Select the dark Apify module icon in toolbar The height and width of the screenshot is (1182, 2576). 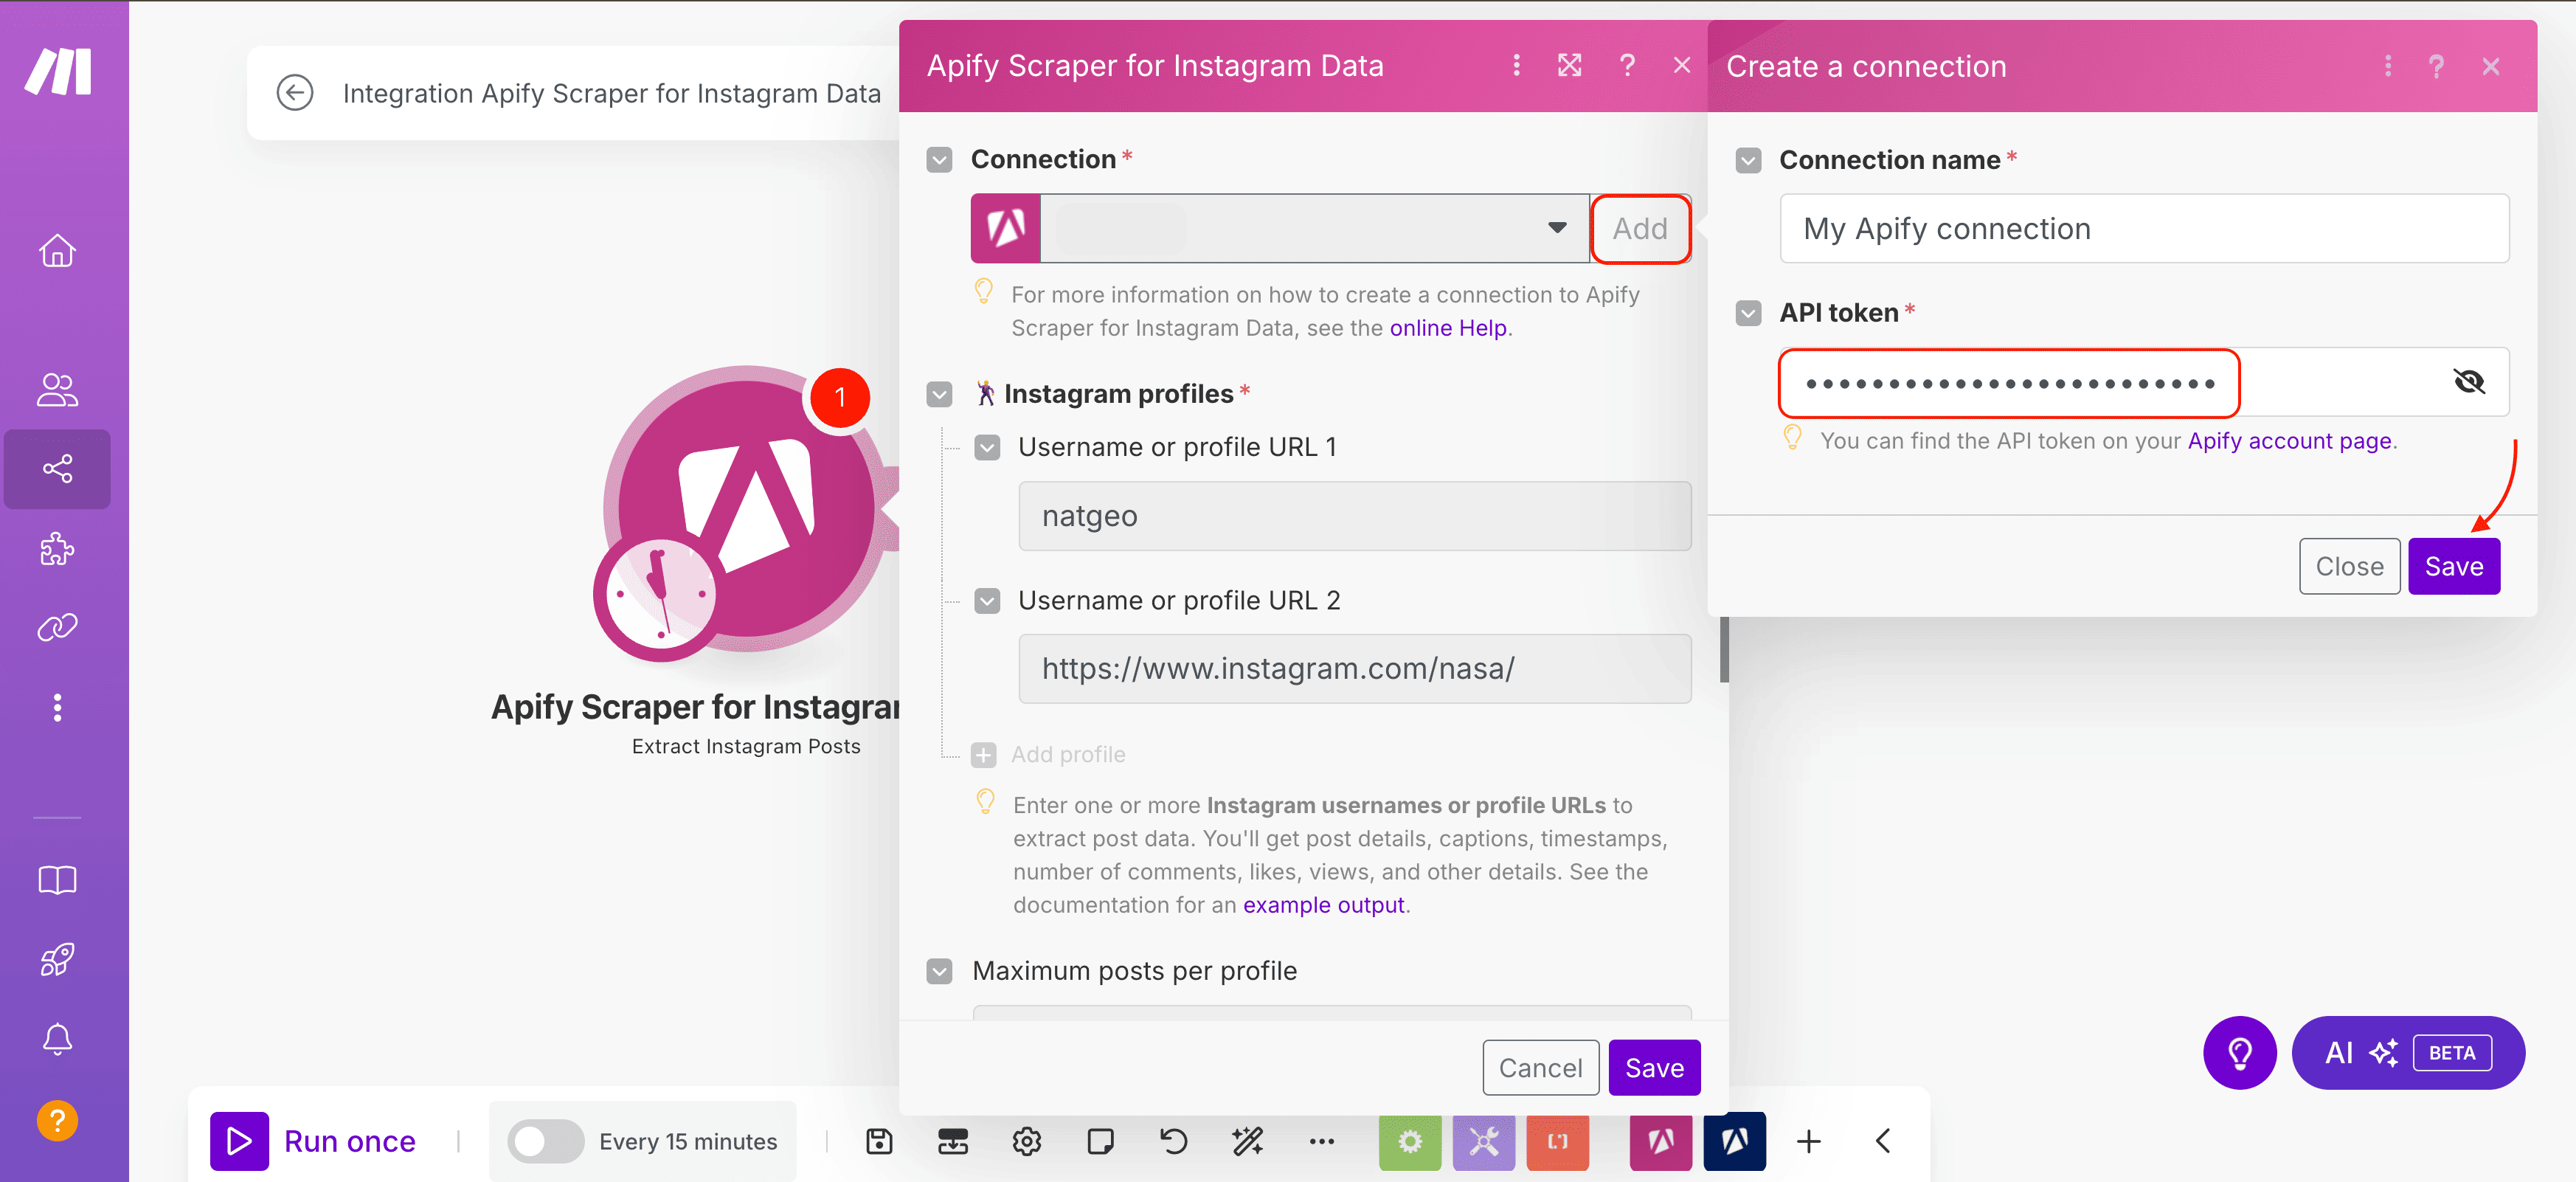(1735, 1141)
